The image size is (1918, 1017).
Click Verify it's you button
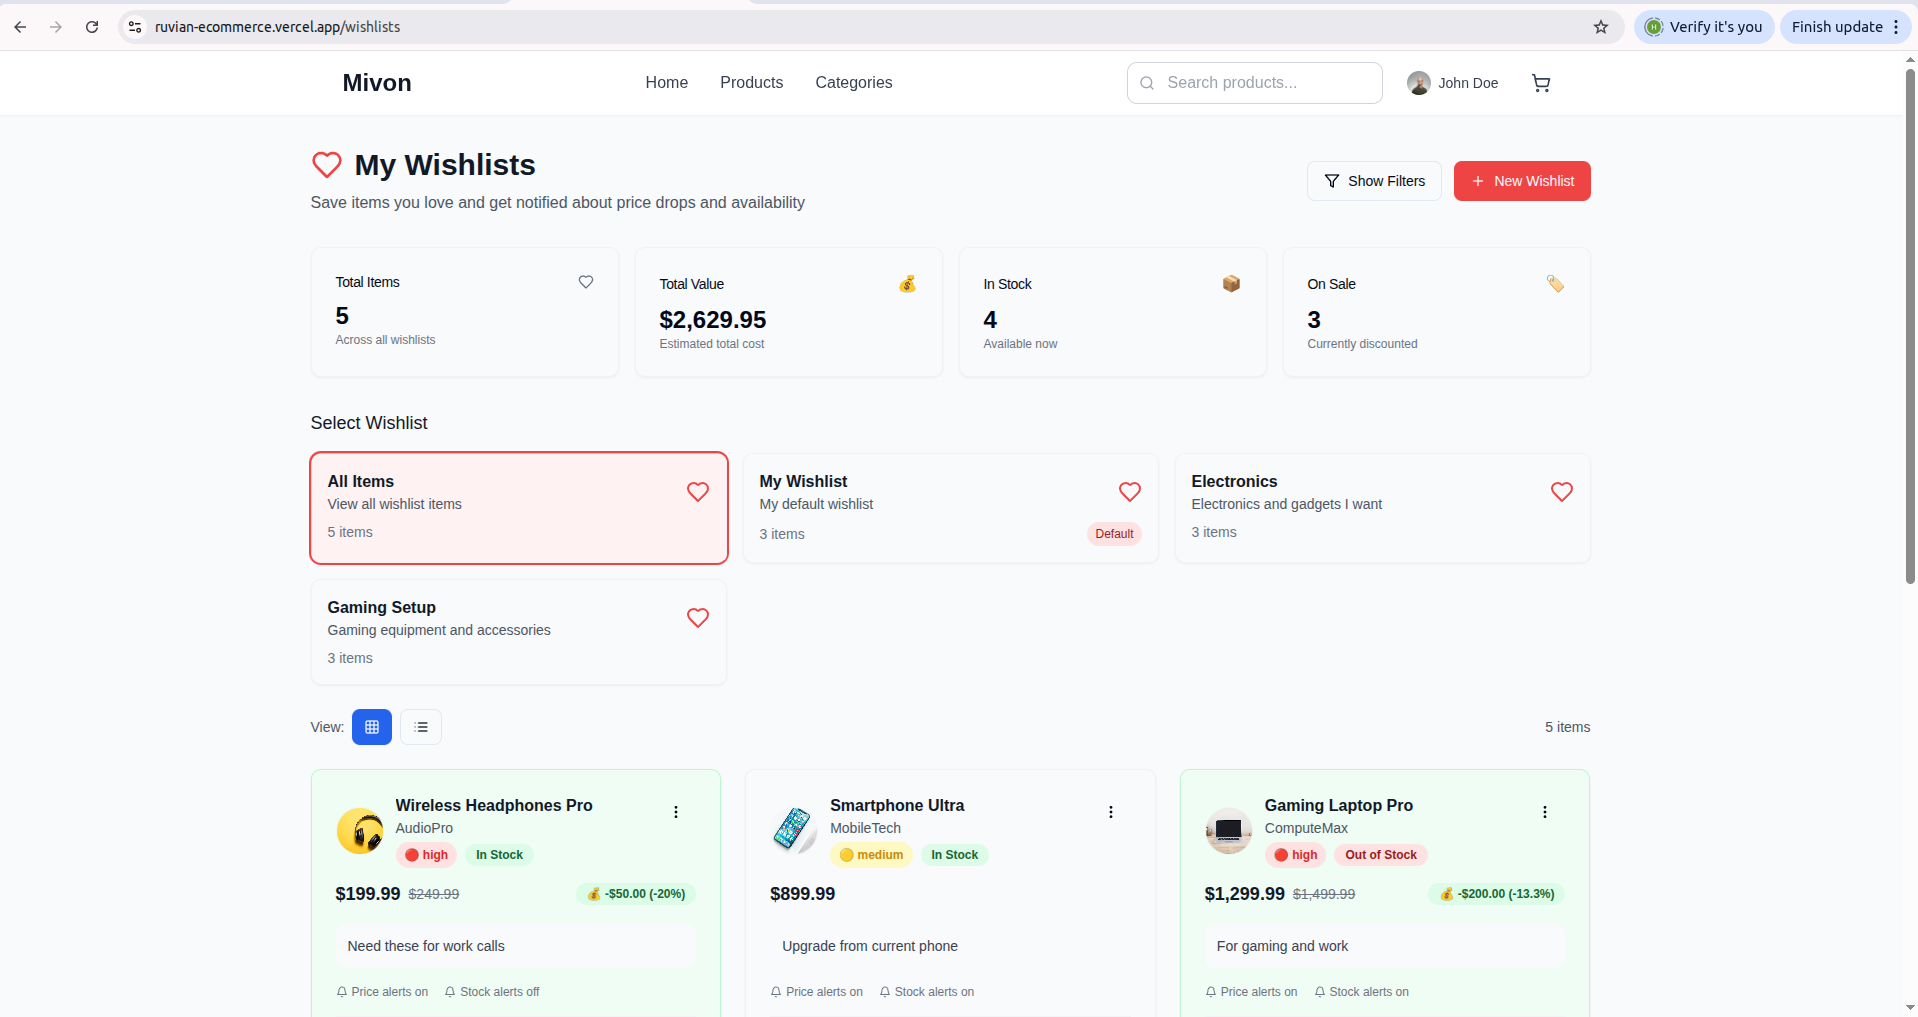(x=1704, y=27)
